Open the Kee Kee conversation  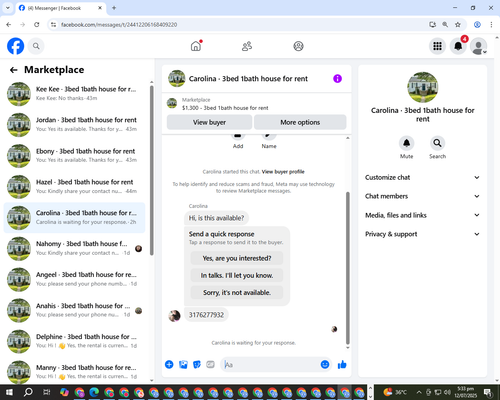74,94
